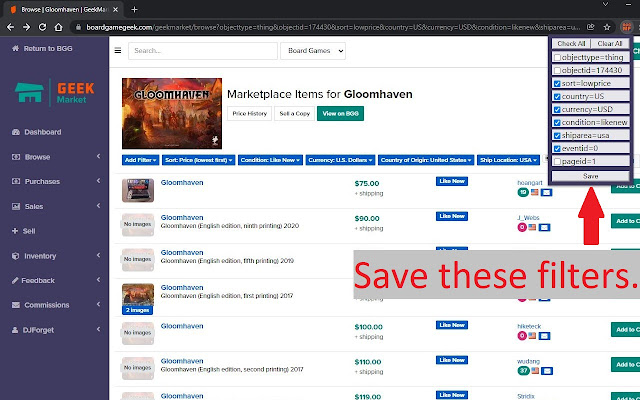The height and width of the screenshot is (400, 640).
Task: Open the Add Filter dropdown
Action: click(140, 160)
